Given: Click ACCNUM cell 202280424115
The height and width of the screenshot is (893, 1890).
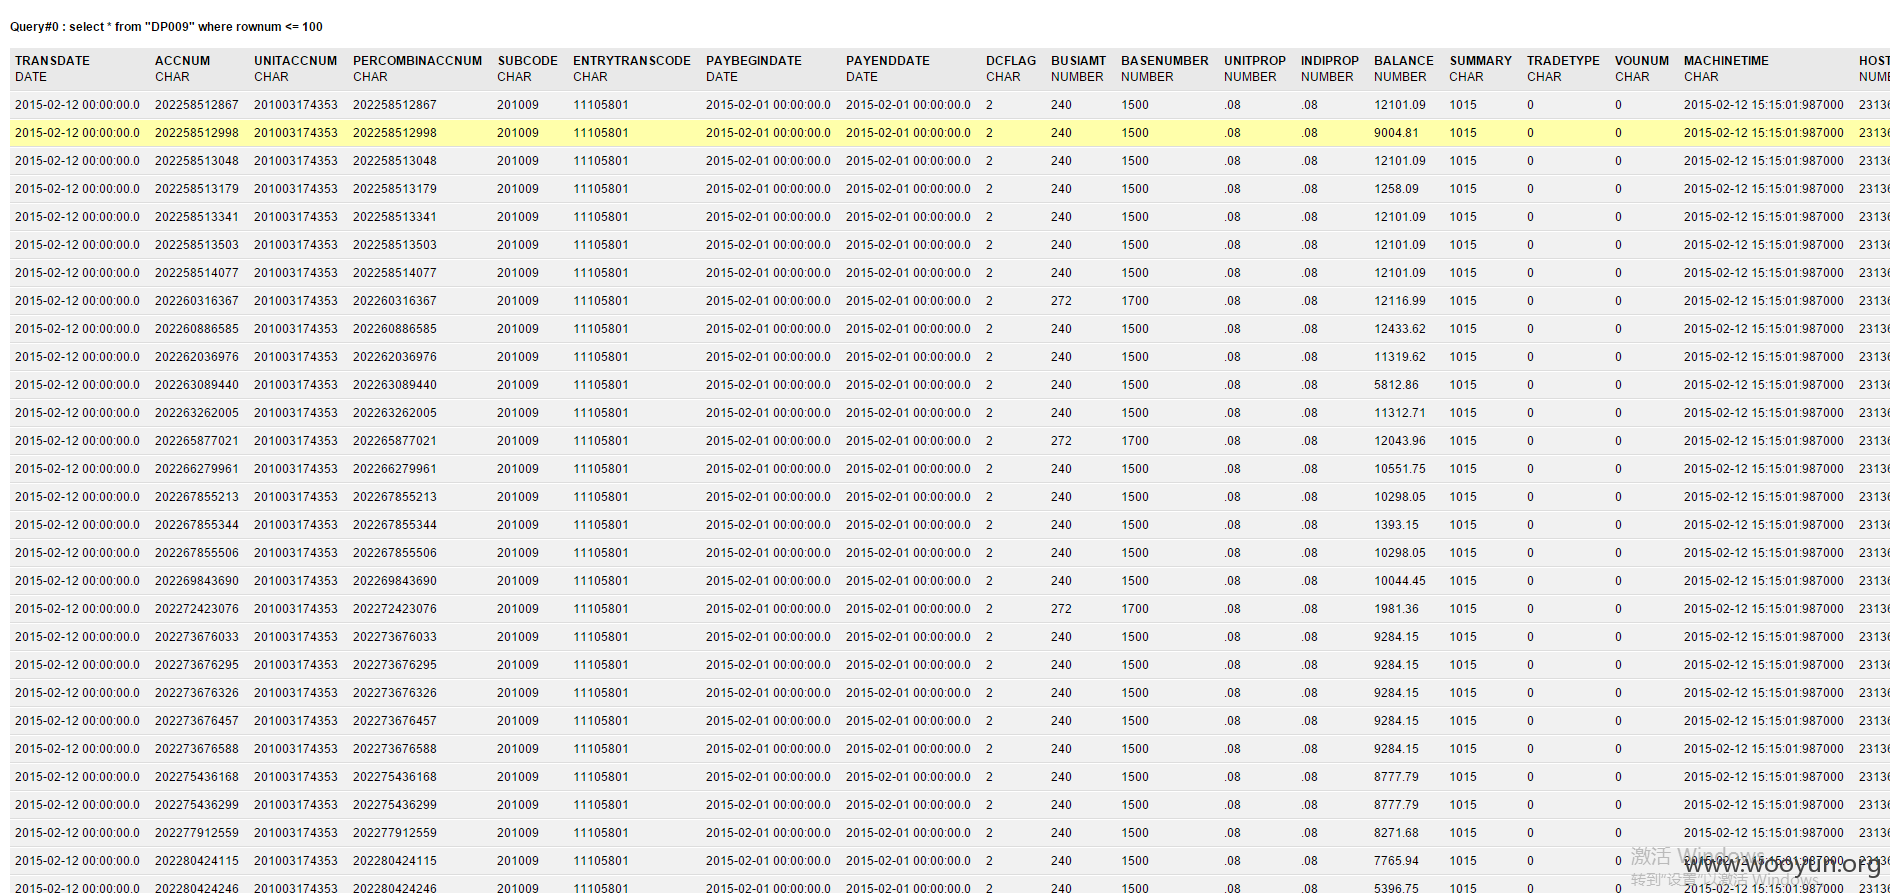Looking at the screenshot, I should (x=196, y=861).
